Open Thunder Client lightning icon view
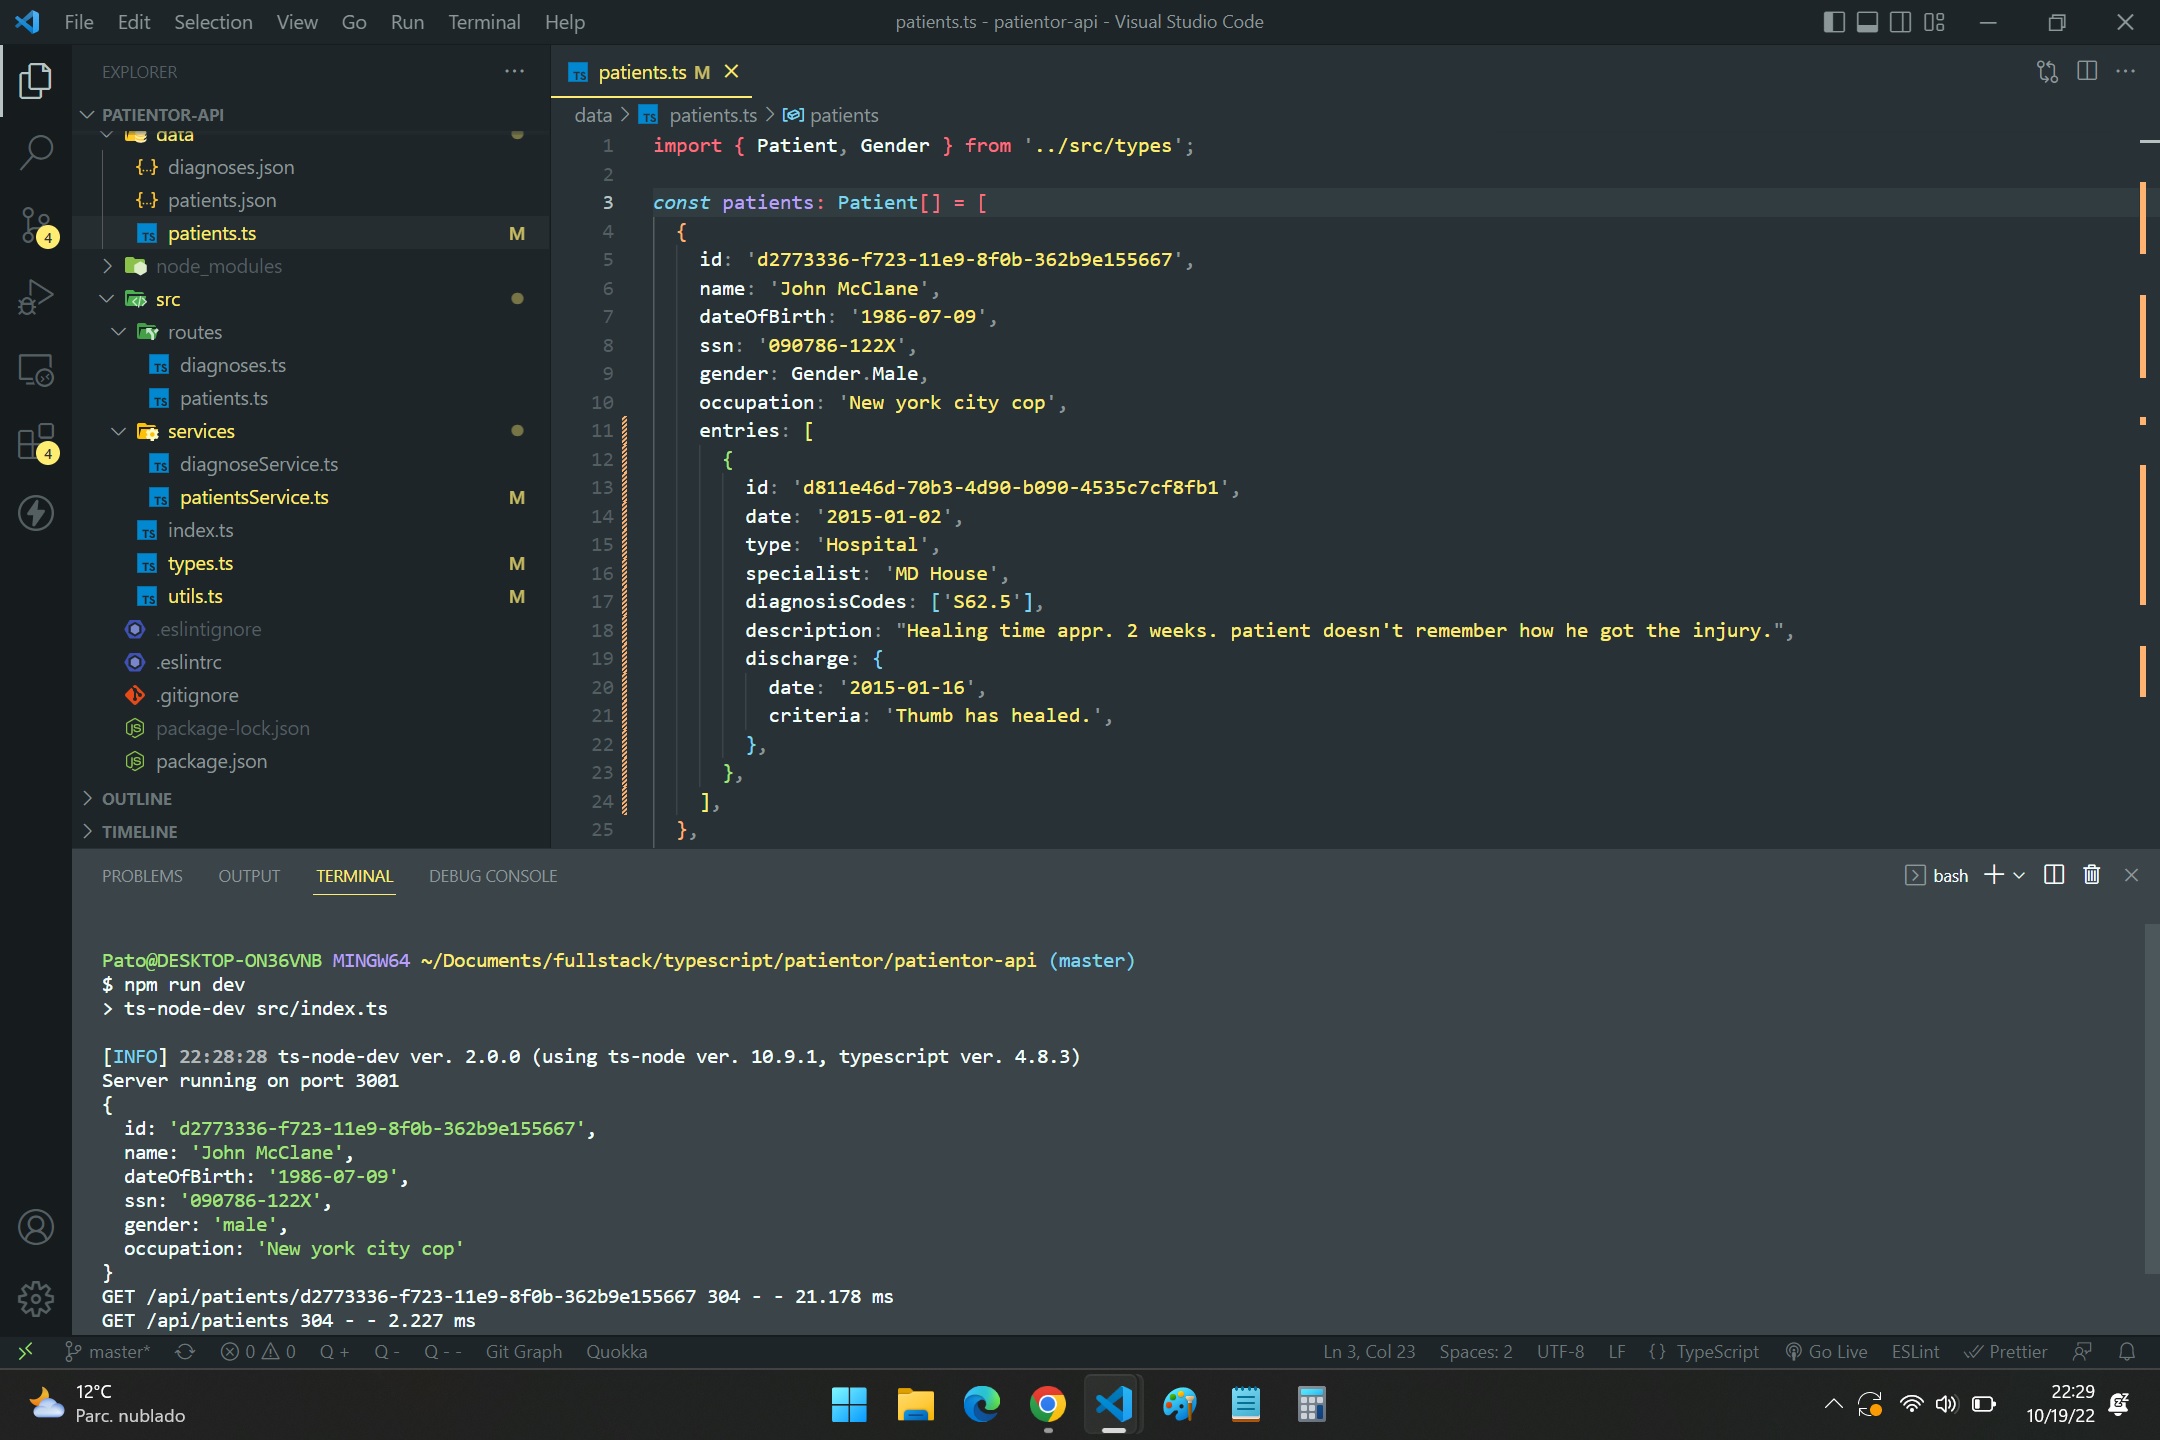The height and width of the screenshot is (1440, 2160). [x=36, y=513]
